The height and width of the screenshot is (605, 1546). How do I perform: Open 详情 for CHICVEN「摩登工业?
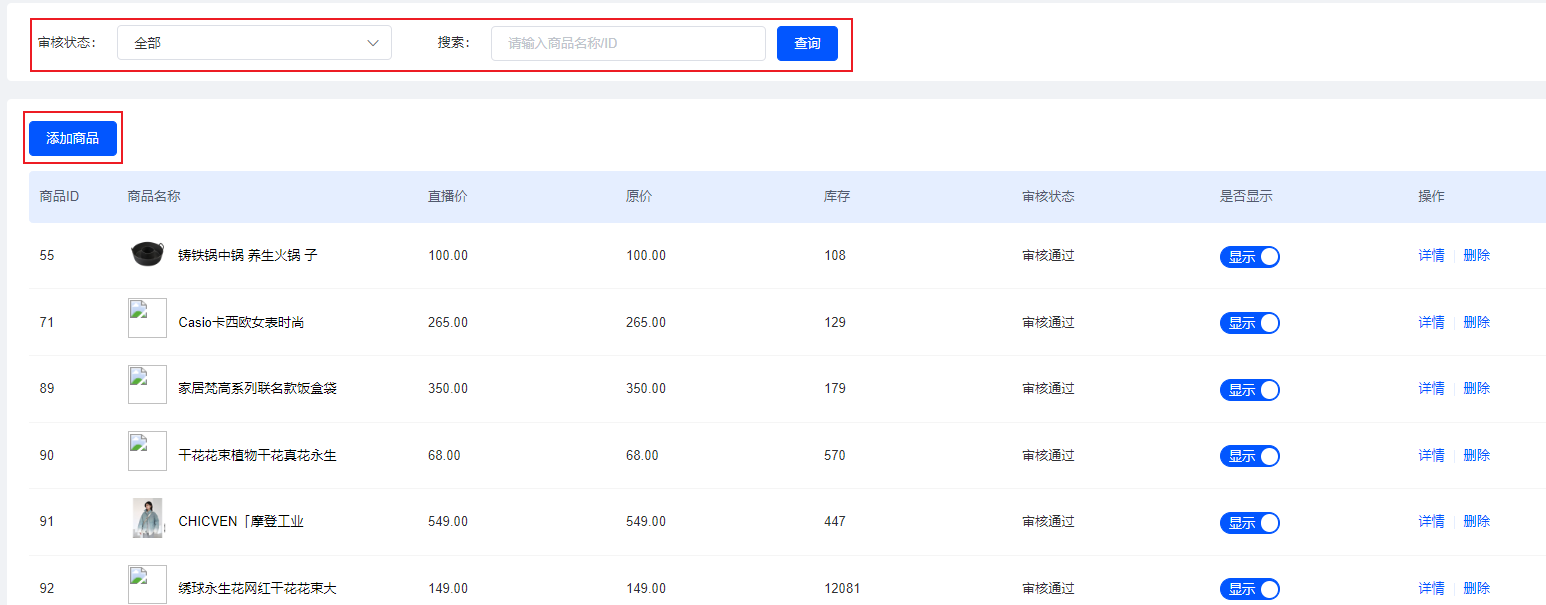(x=1431, y=521)
